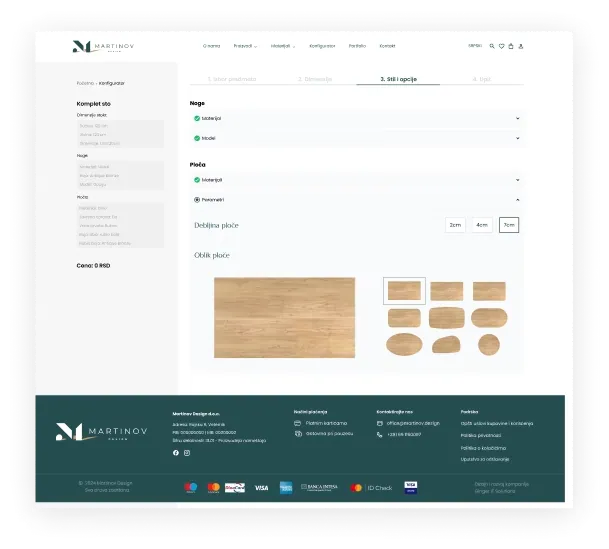Choose the oval board shape
The width and height of the screenshot is (609, 549).
click(x=404, y=344)
